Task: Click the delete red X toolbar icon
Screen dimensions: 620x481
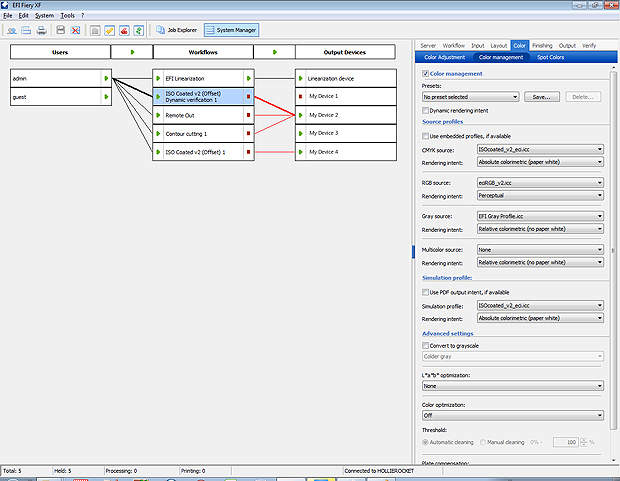Action: [x=76, y=30]
